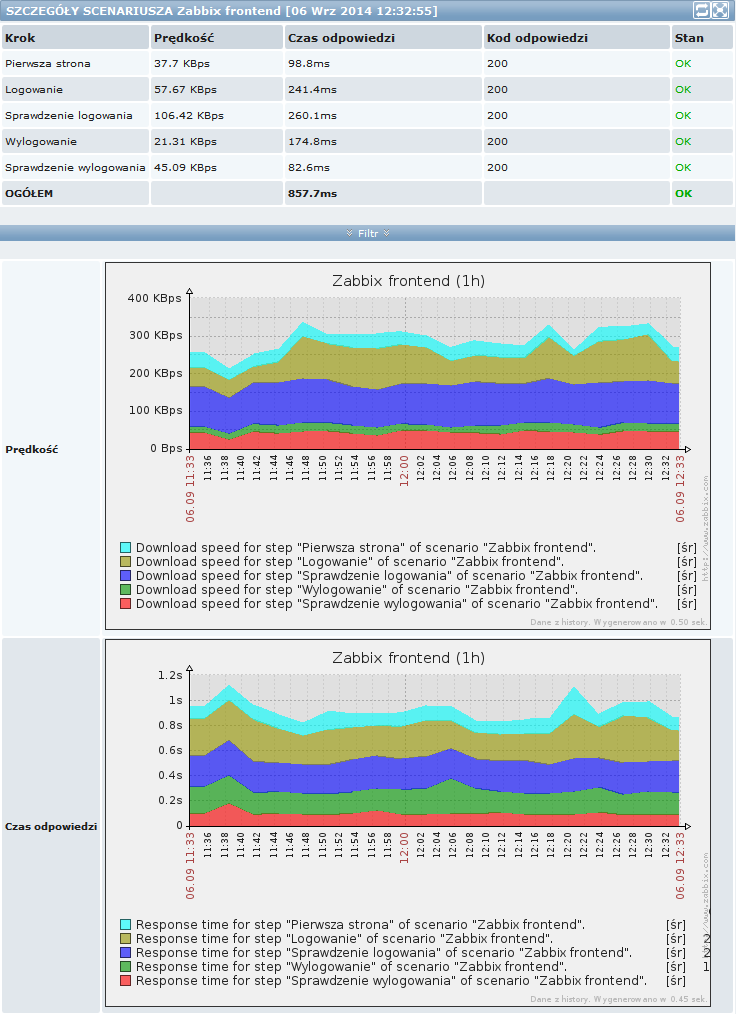Click the 260.1ms response time value
Screen dimensions: 736x1014
click(x=312, y=116)
